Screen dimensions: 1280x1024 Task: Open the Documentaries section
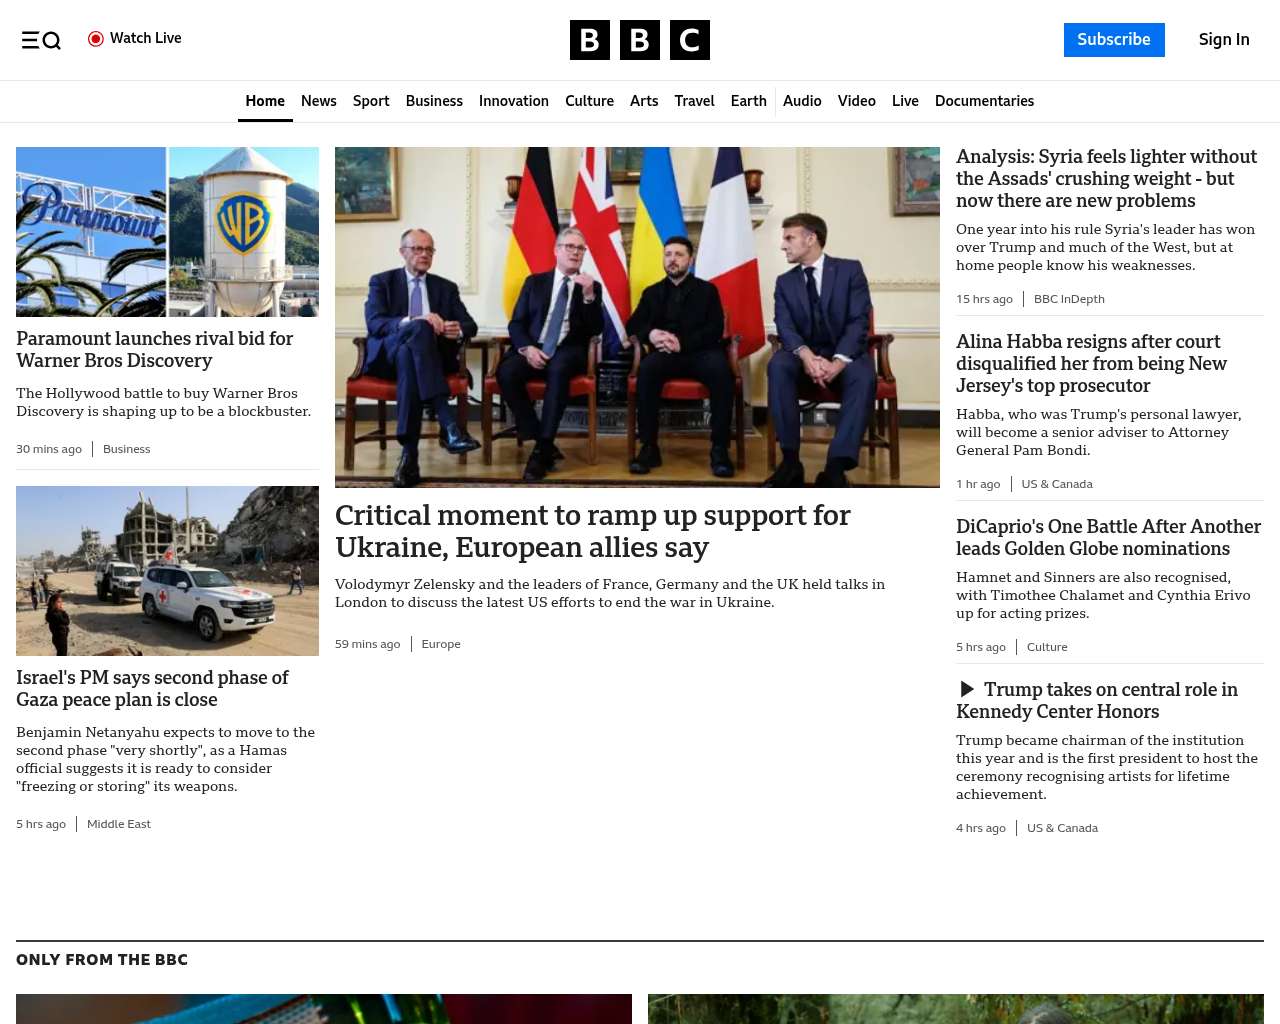coord(984,101)
